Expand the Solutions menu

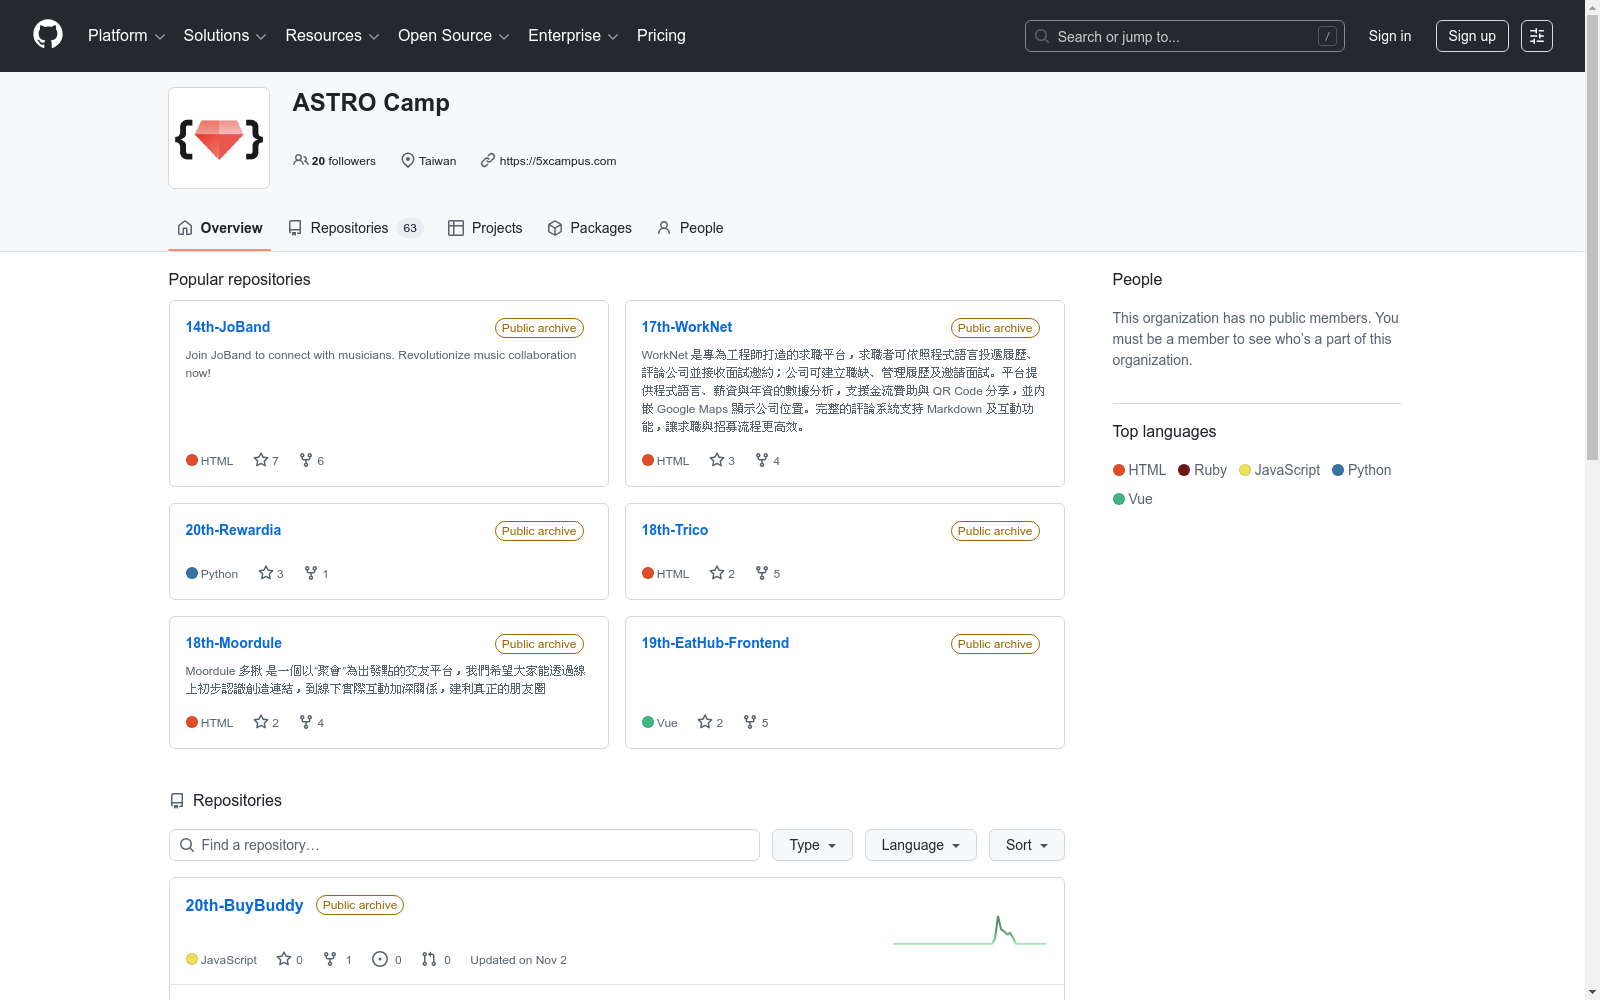pyautogui.click(x=225, y=36)
